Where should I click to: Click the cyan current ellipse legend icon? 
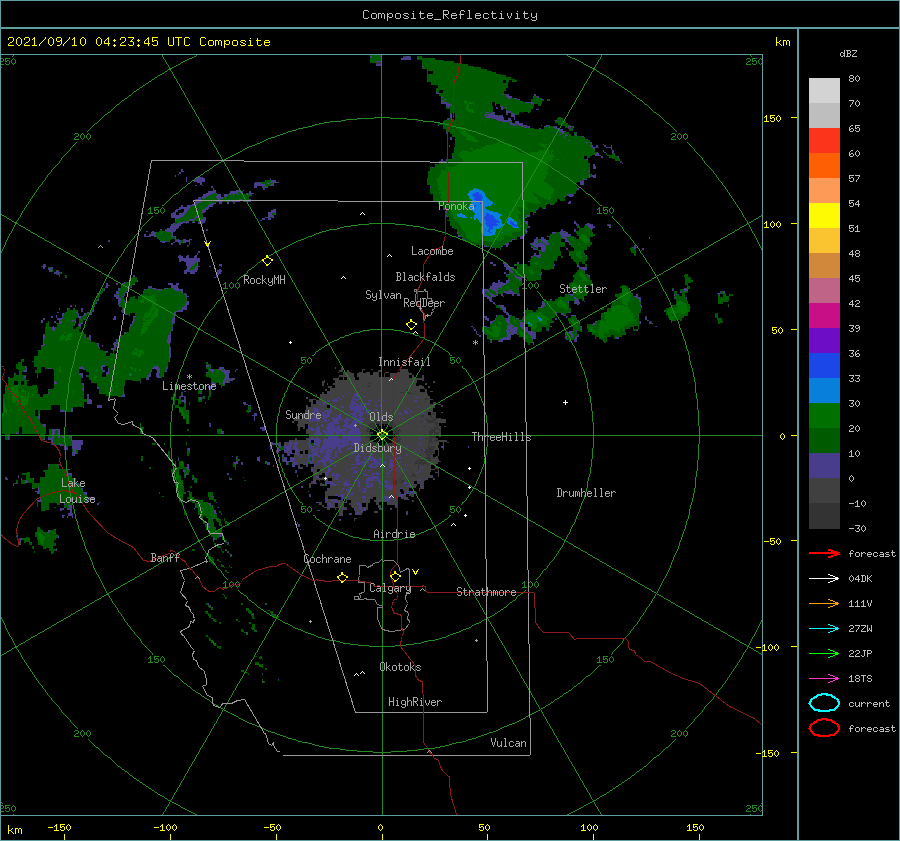[824, 703]
